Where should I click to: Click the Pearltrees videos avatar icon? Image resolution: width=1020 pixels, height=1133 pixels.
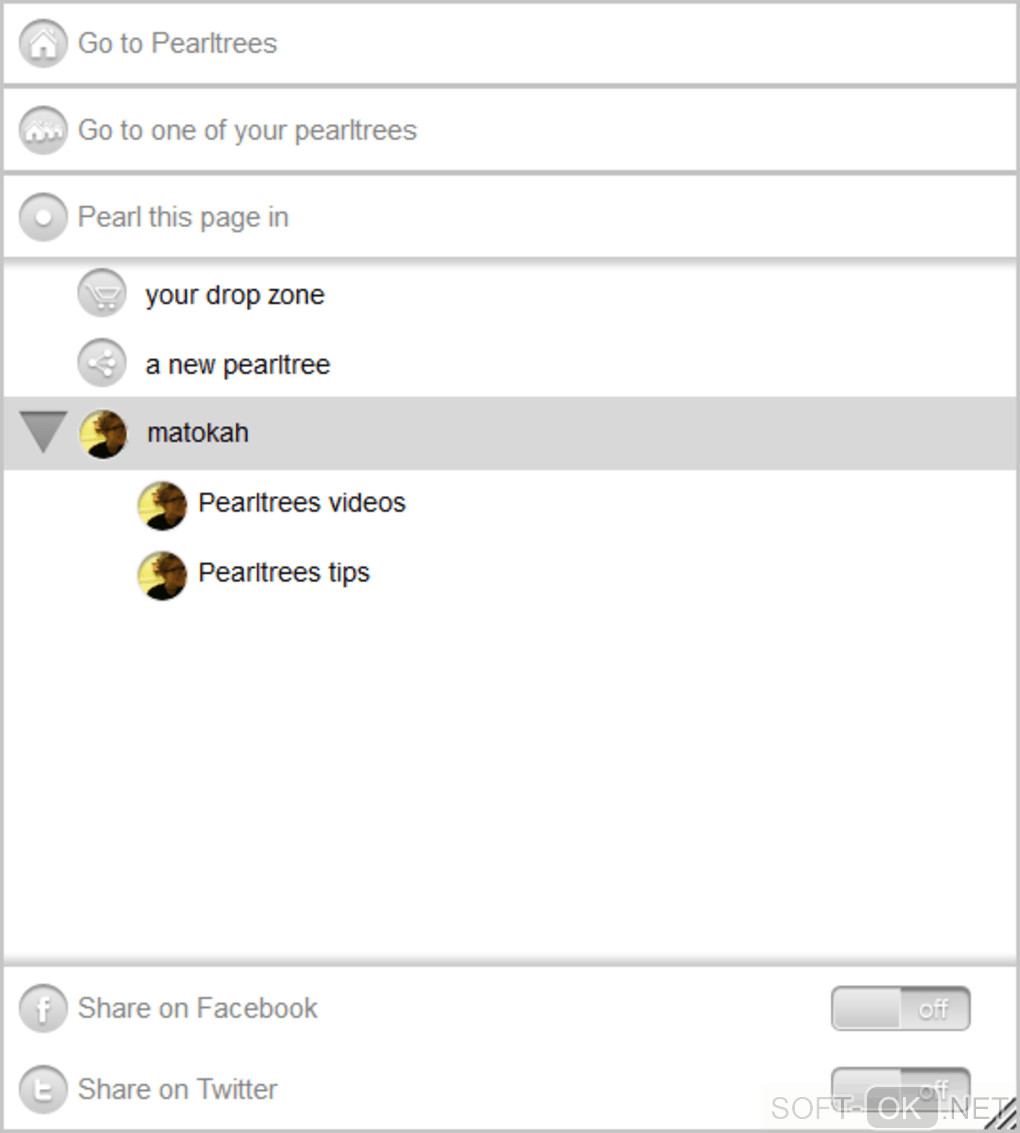point(162,504)
